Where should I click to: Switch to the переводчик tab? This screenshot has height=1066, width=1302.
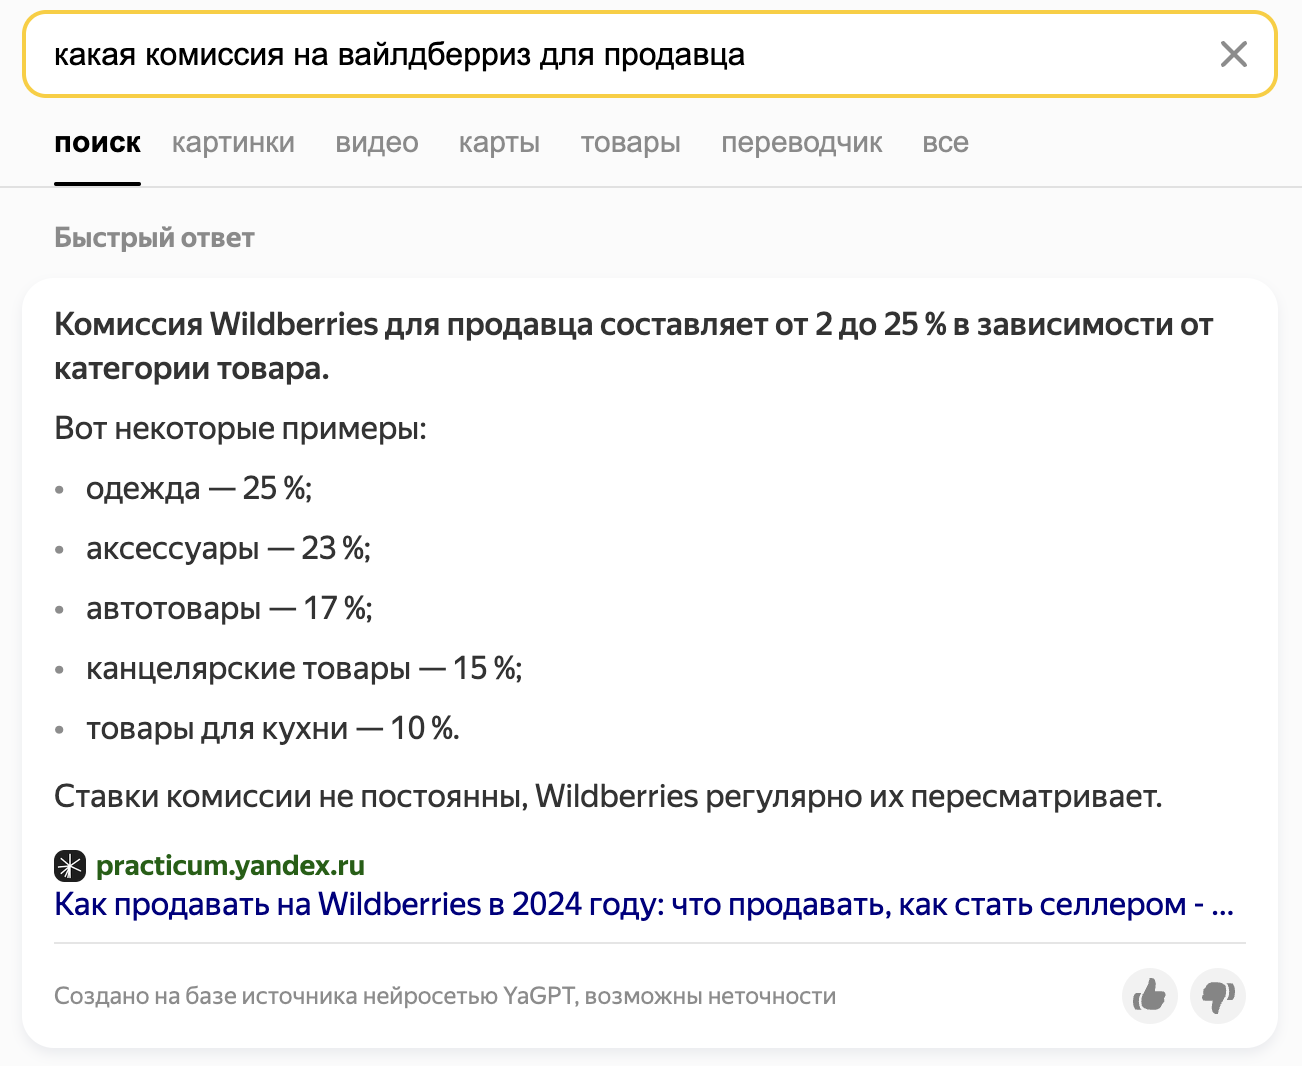801,143
